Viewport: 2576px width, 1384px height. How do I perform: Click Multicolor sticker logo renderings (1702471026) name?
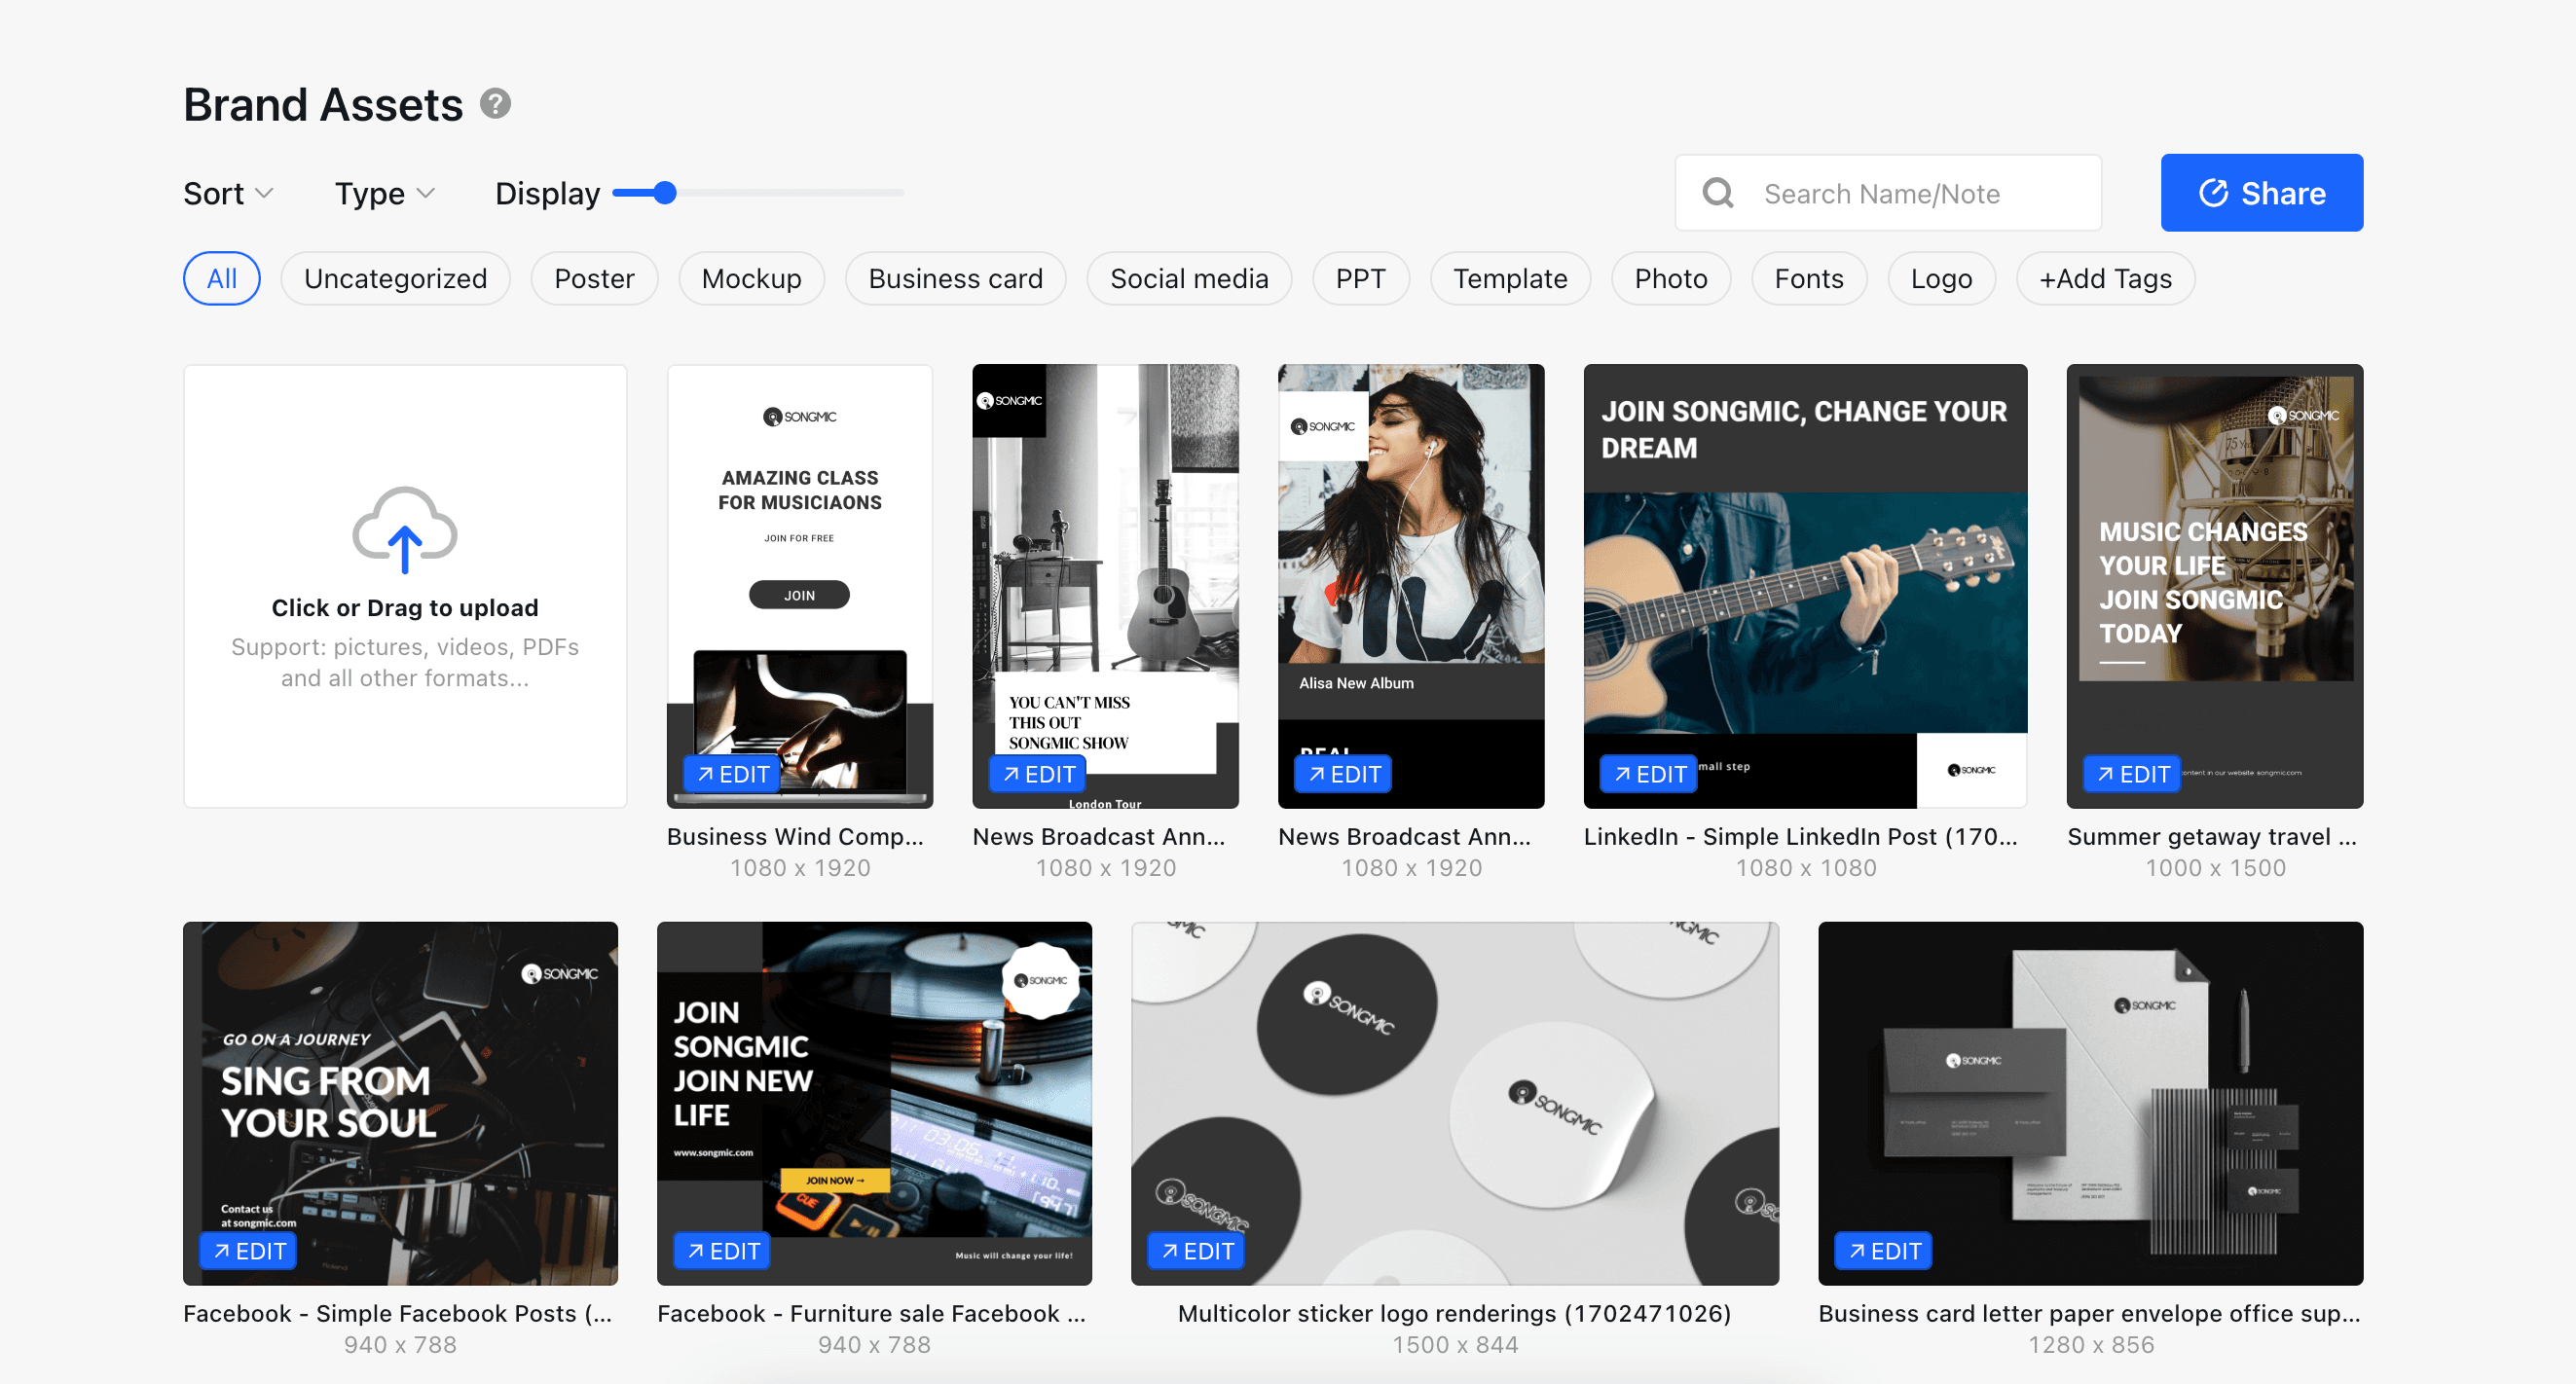pyautogui.click(x=1455, y=1314)
